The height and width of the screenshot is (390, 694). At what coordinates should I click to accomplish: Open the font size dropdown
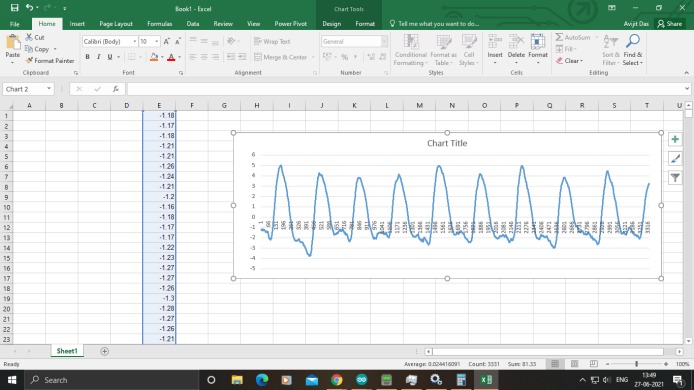click(x=157, y=41)
